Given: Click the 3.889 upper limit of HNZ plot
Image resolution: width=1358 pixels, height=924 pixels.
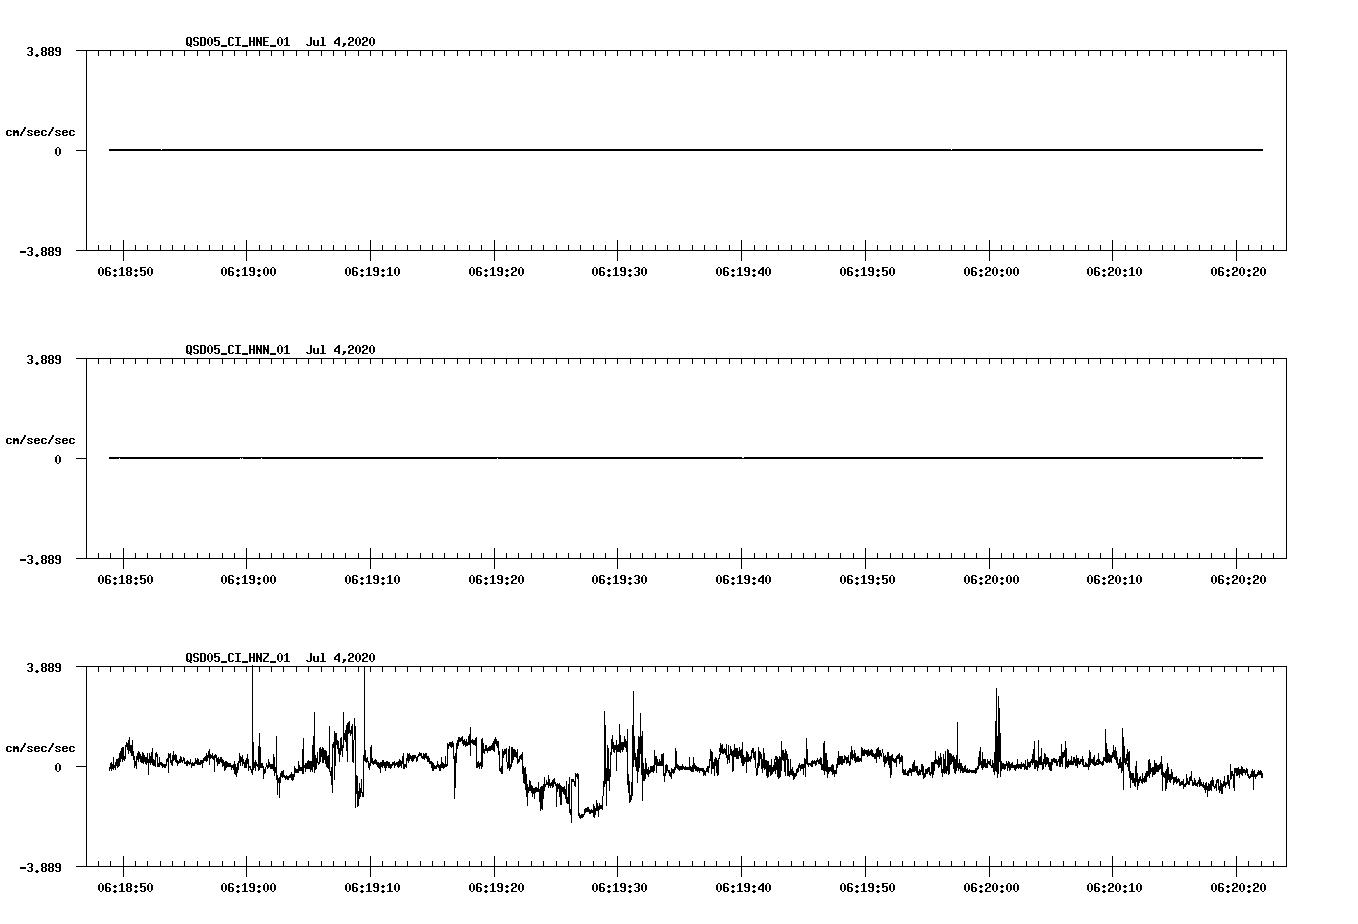Looking at the screenshot, I should (x=44, y=667).
